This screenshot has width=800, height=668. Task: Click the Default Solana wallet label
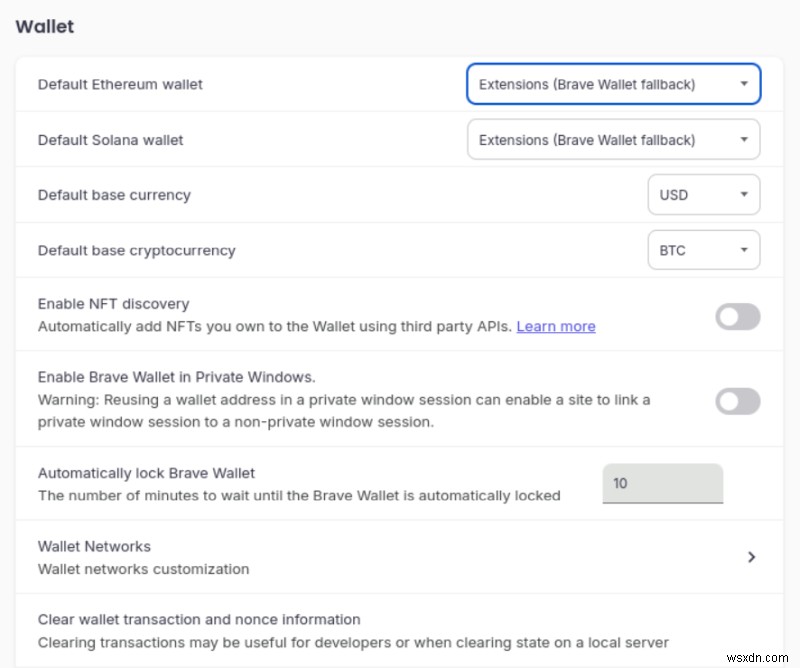point(110,140)
